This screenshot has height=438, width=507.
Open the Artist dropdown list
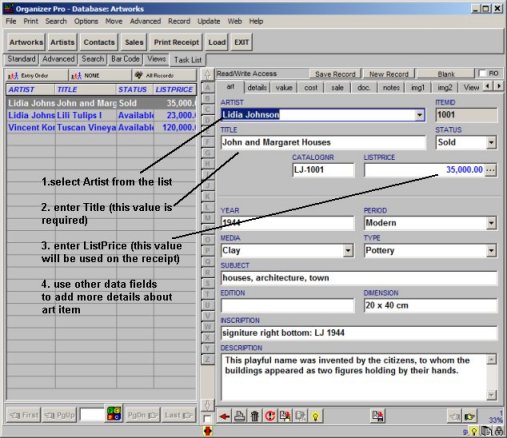click(x=419, y=115)
